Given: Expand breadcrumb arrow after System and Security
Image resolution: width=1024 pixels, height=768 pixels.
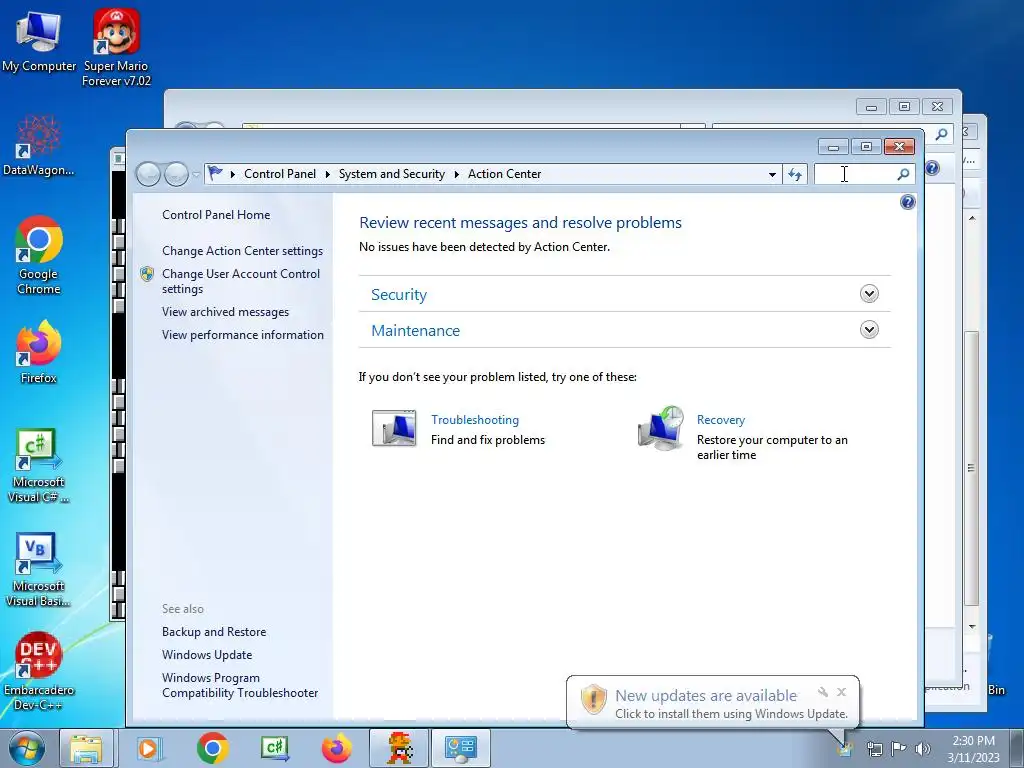Looking at the screenshot, I should tap(456, 174).
